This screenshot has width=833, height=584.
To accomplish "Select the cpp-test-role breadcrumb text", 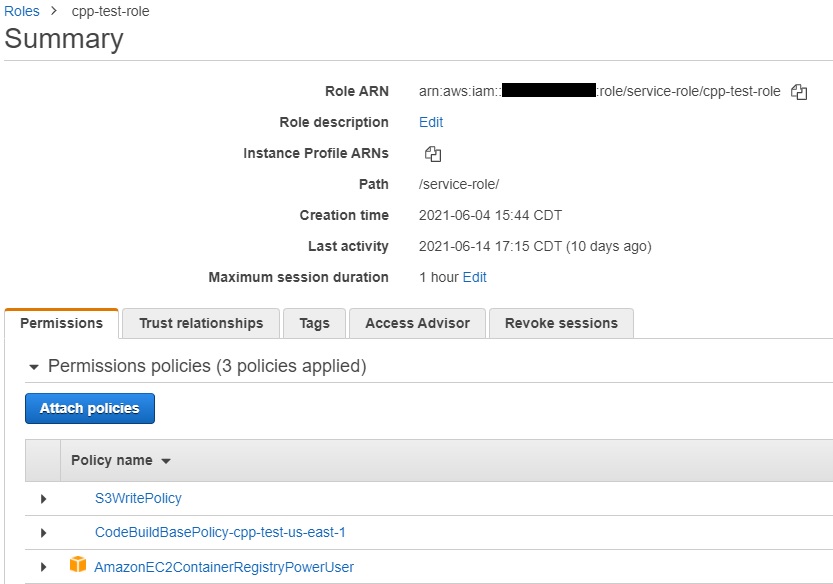I will [x=110, y=11].
